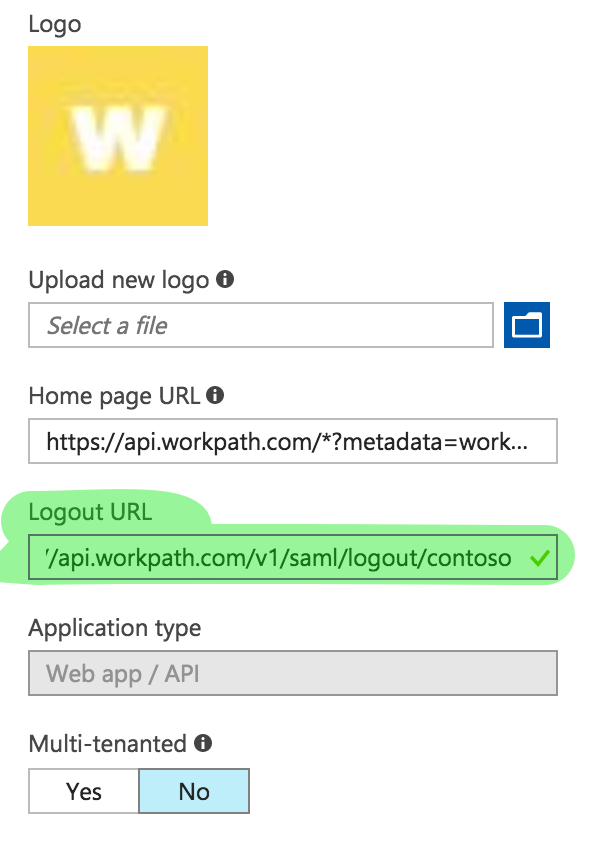Click inside the Logout URL field
The image size is (592, 844).
pos(293,557)
